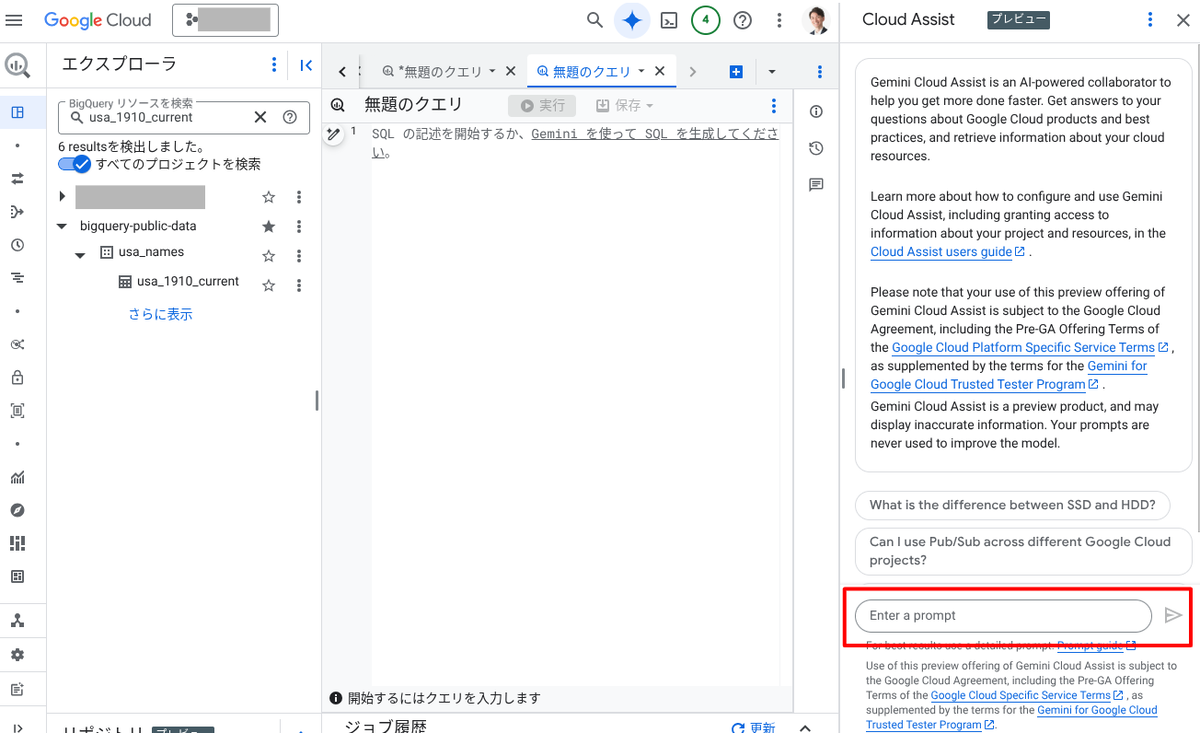
Task: Open dropdown on *無題のクエリ tab
Action: pos(492,71)
